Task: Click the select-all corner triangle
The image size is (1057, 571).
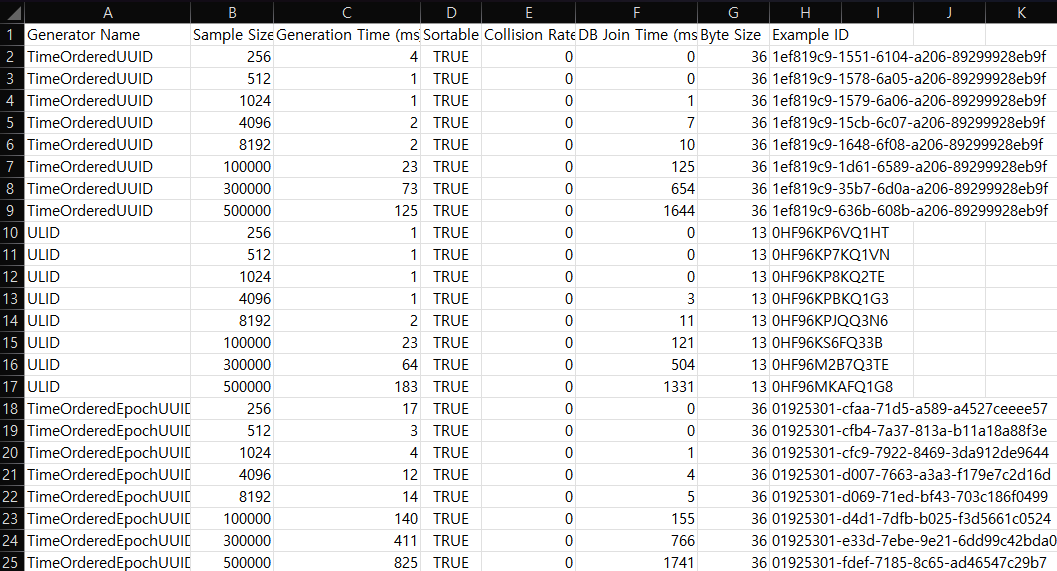Action: tap(12, 12)
